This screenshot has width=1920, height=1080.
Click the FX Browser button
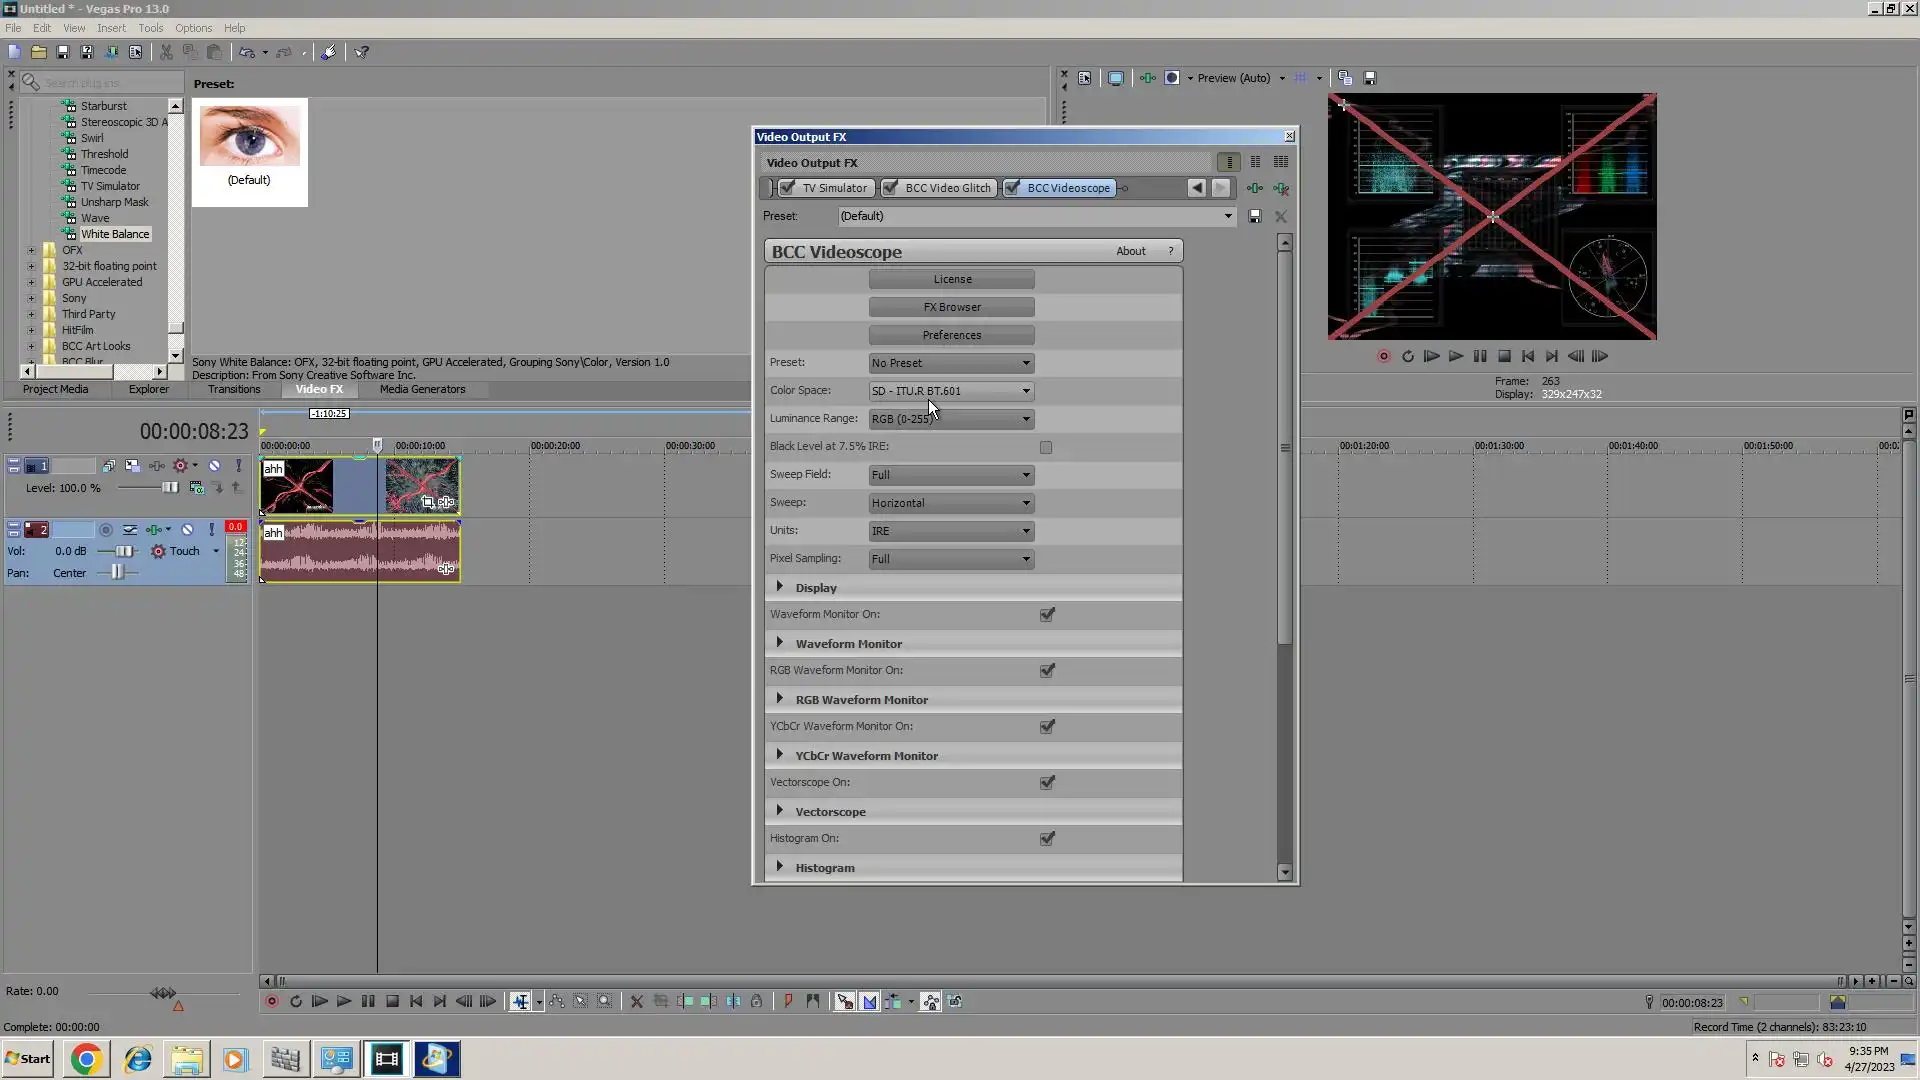click(951, 307)
